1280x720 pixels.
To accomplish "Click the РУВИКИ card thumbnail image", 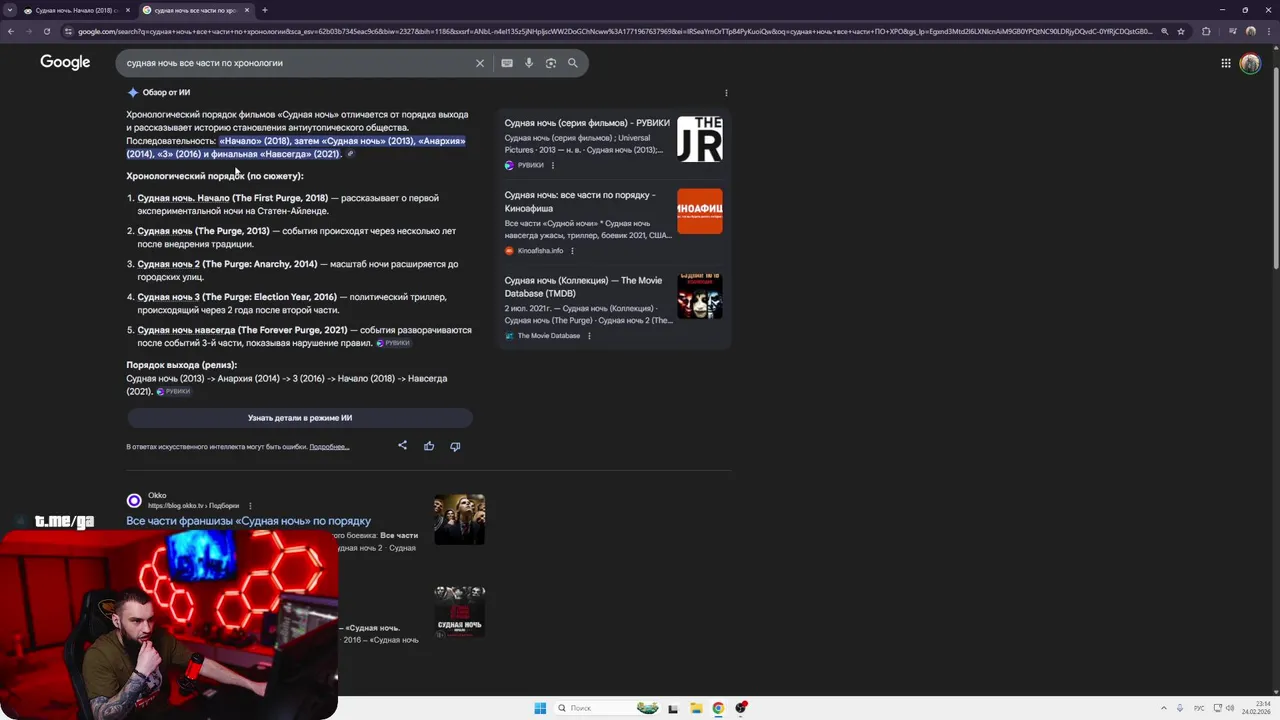I will [699, 139].
